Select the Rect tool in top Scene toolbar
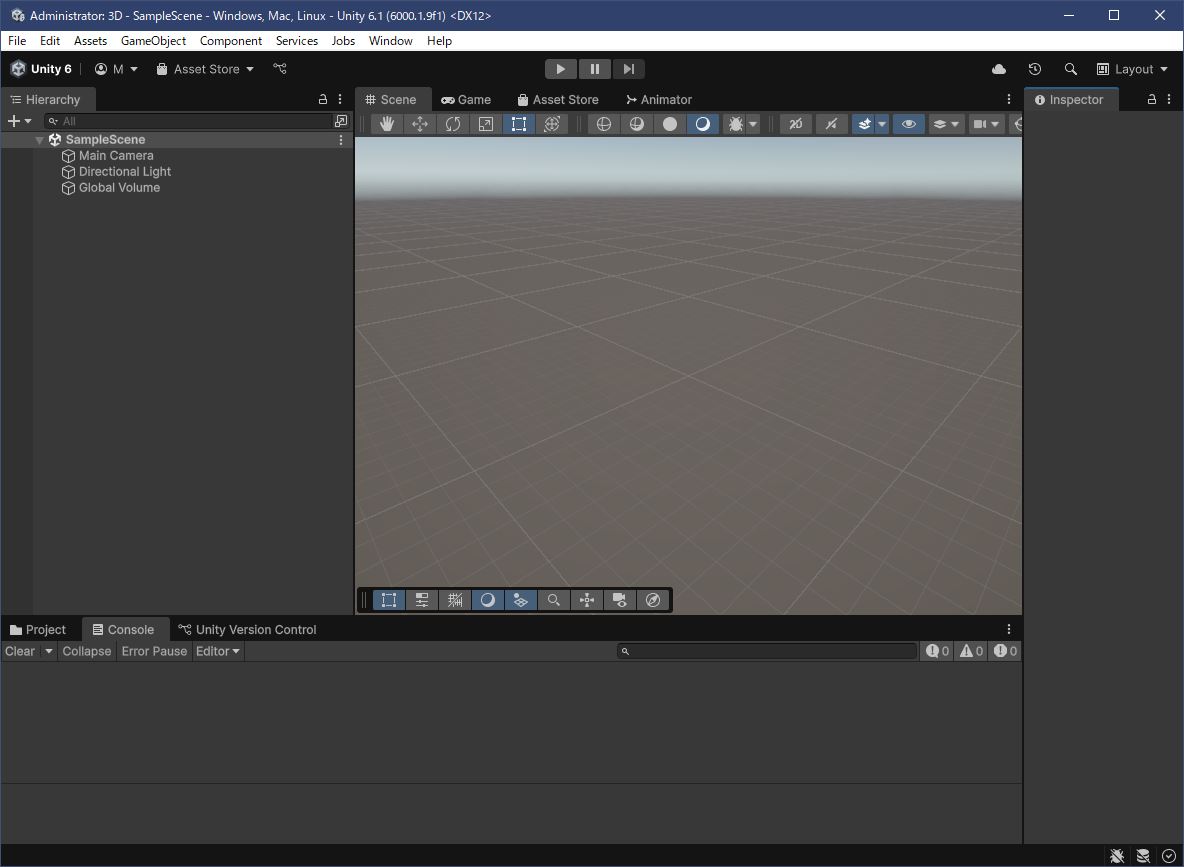Screen dimensions: 1184x867 (x=519, y=124)
